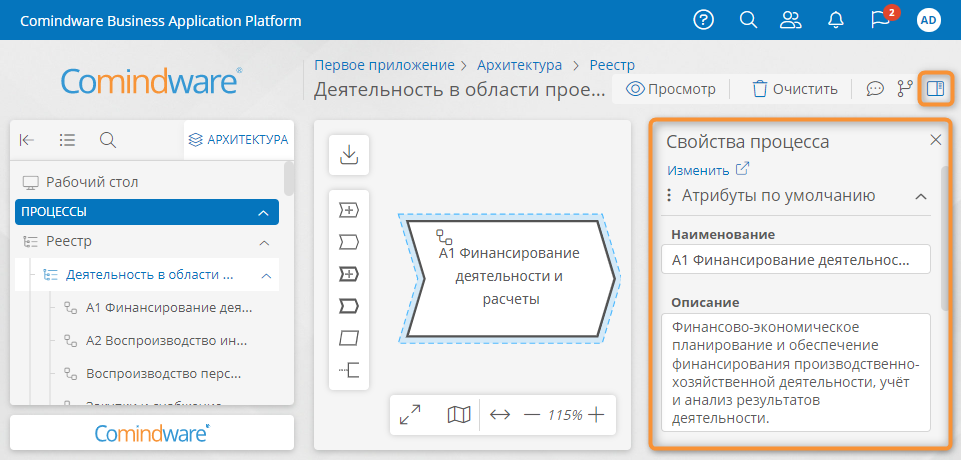Open flagged conversations with badge 2

(x=883, y=18)
